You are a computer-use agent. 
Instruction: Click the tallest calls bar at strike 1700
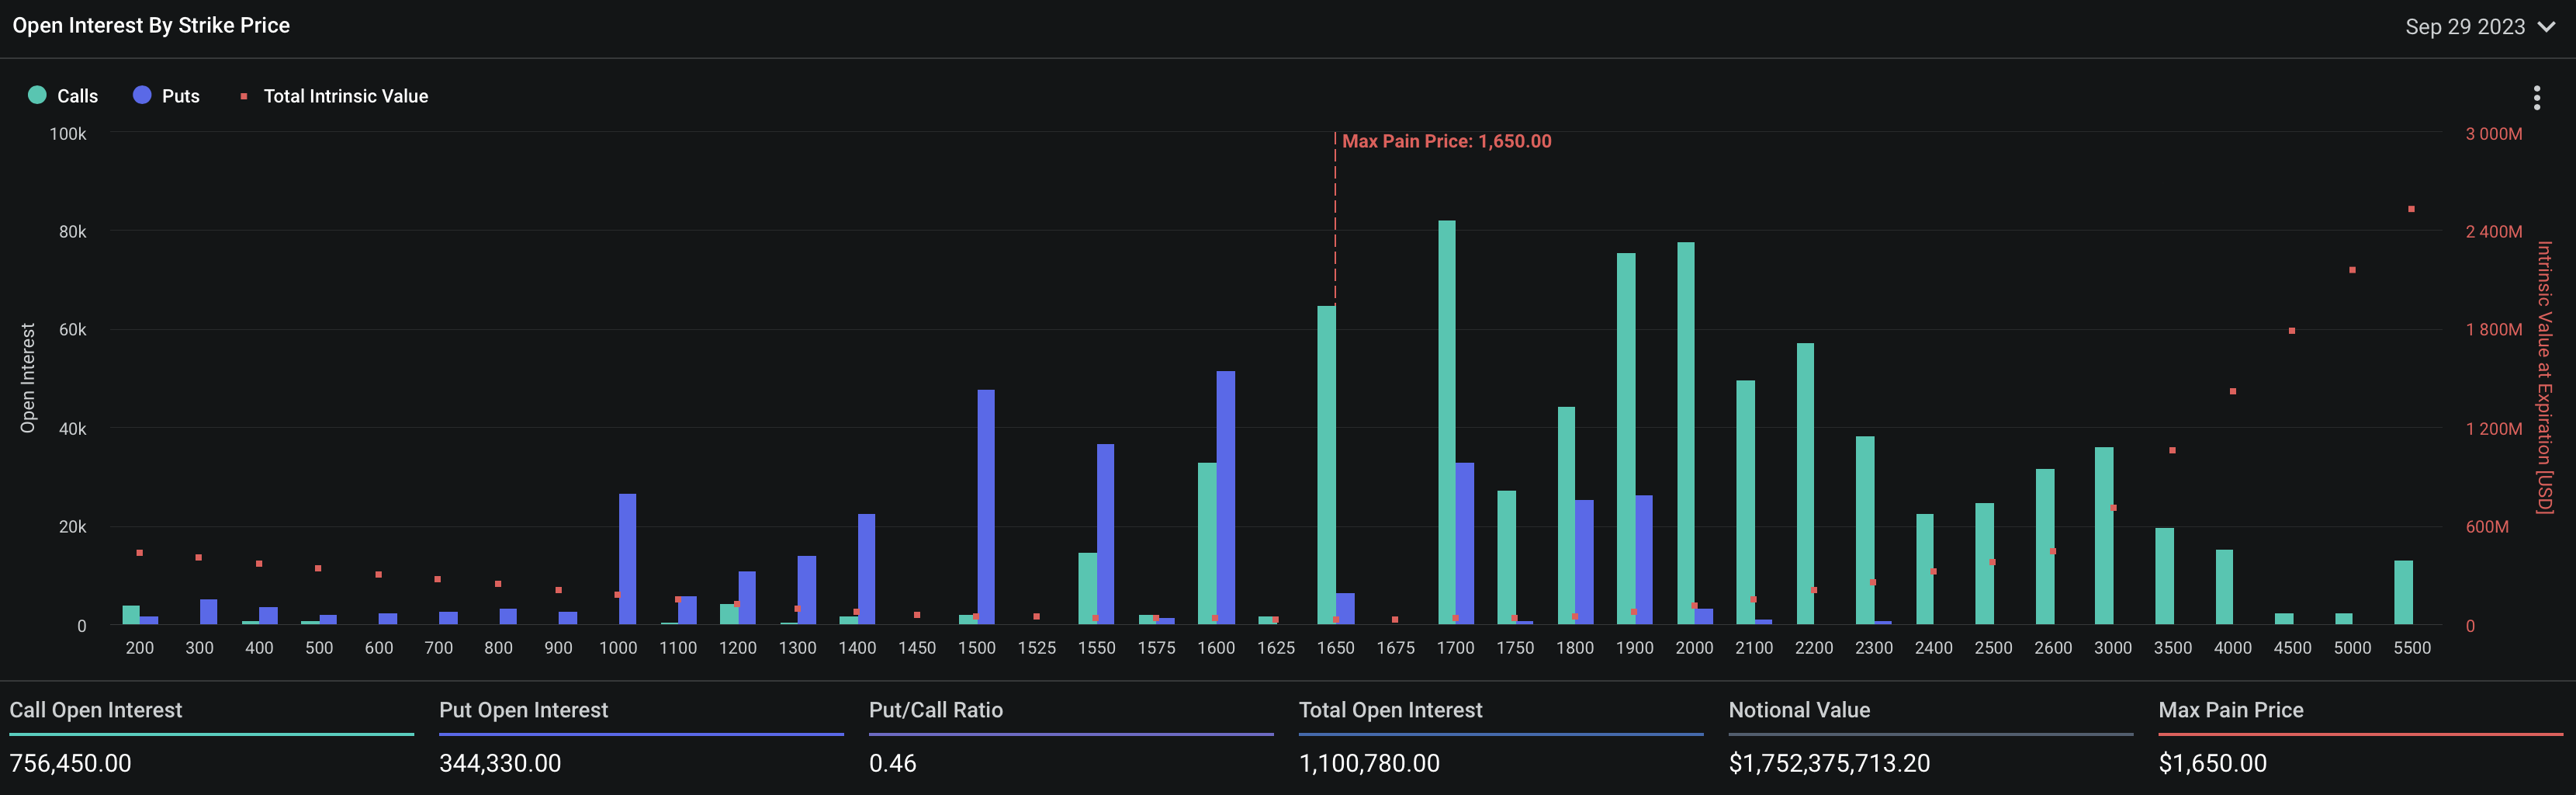coord(1446,420)
